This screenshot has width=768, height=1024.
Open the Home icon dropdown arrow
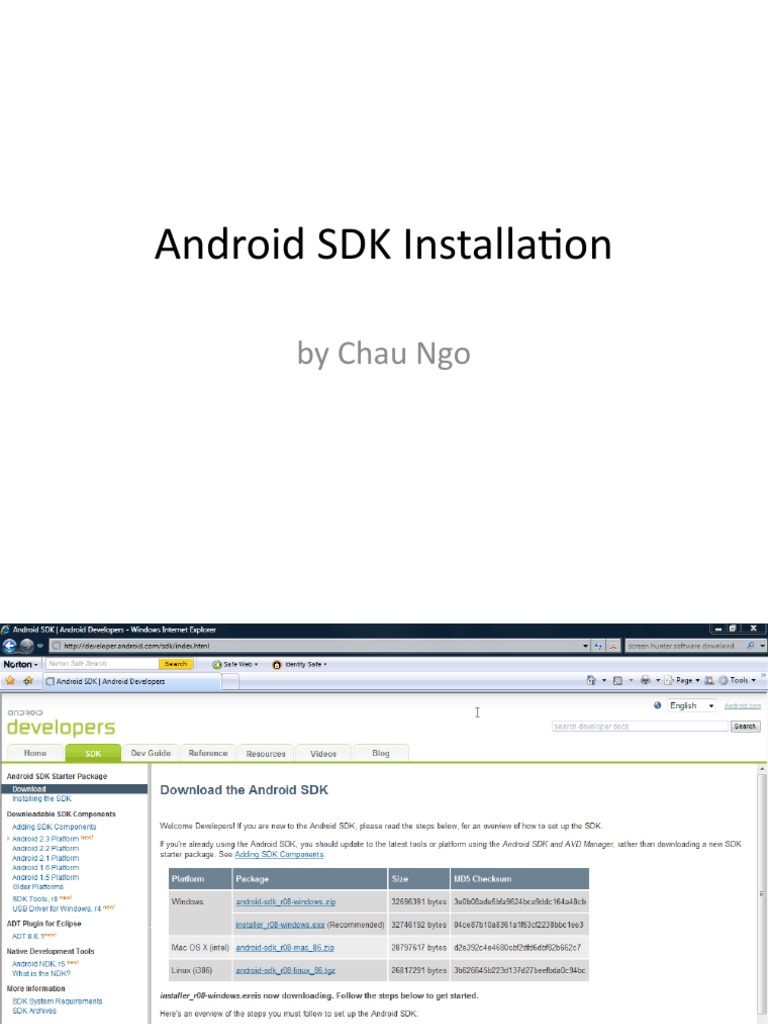(x=603, y=680)
